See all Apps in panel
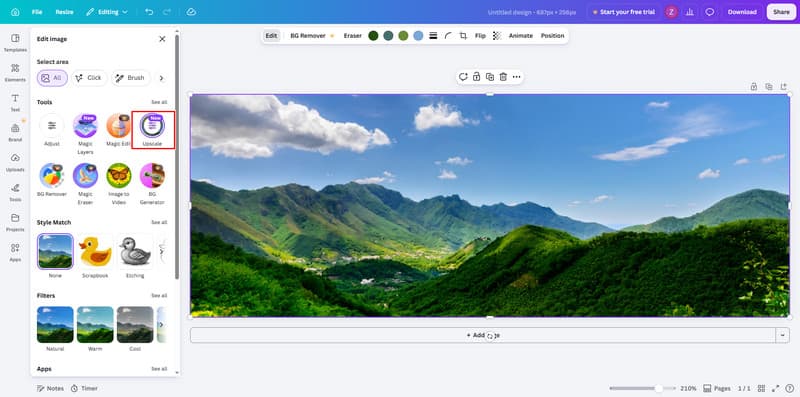This screenshot has width=800, height=397. 159,368
